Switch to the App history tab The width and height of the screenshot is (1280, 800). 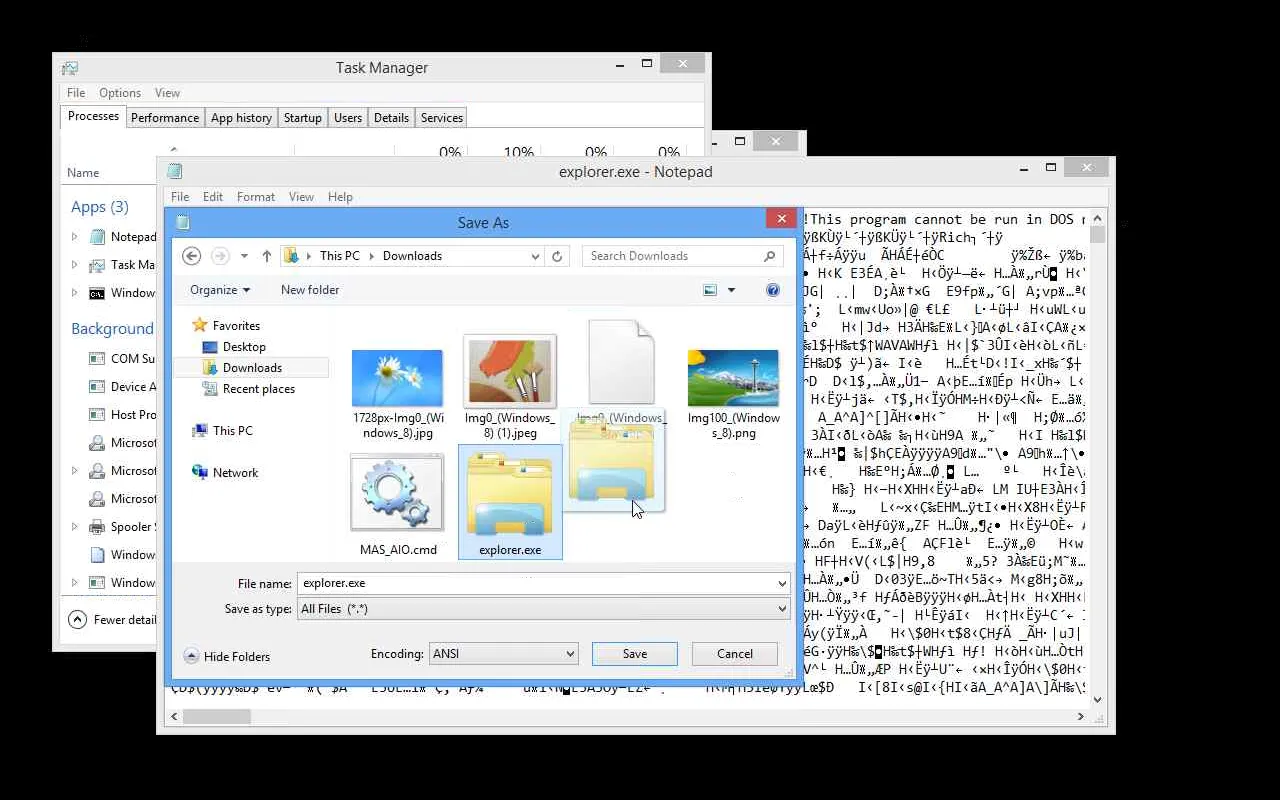[241, 118]
